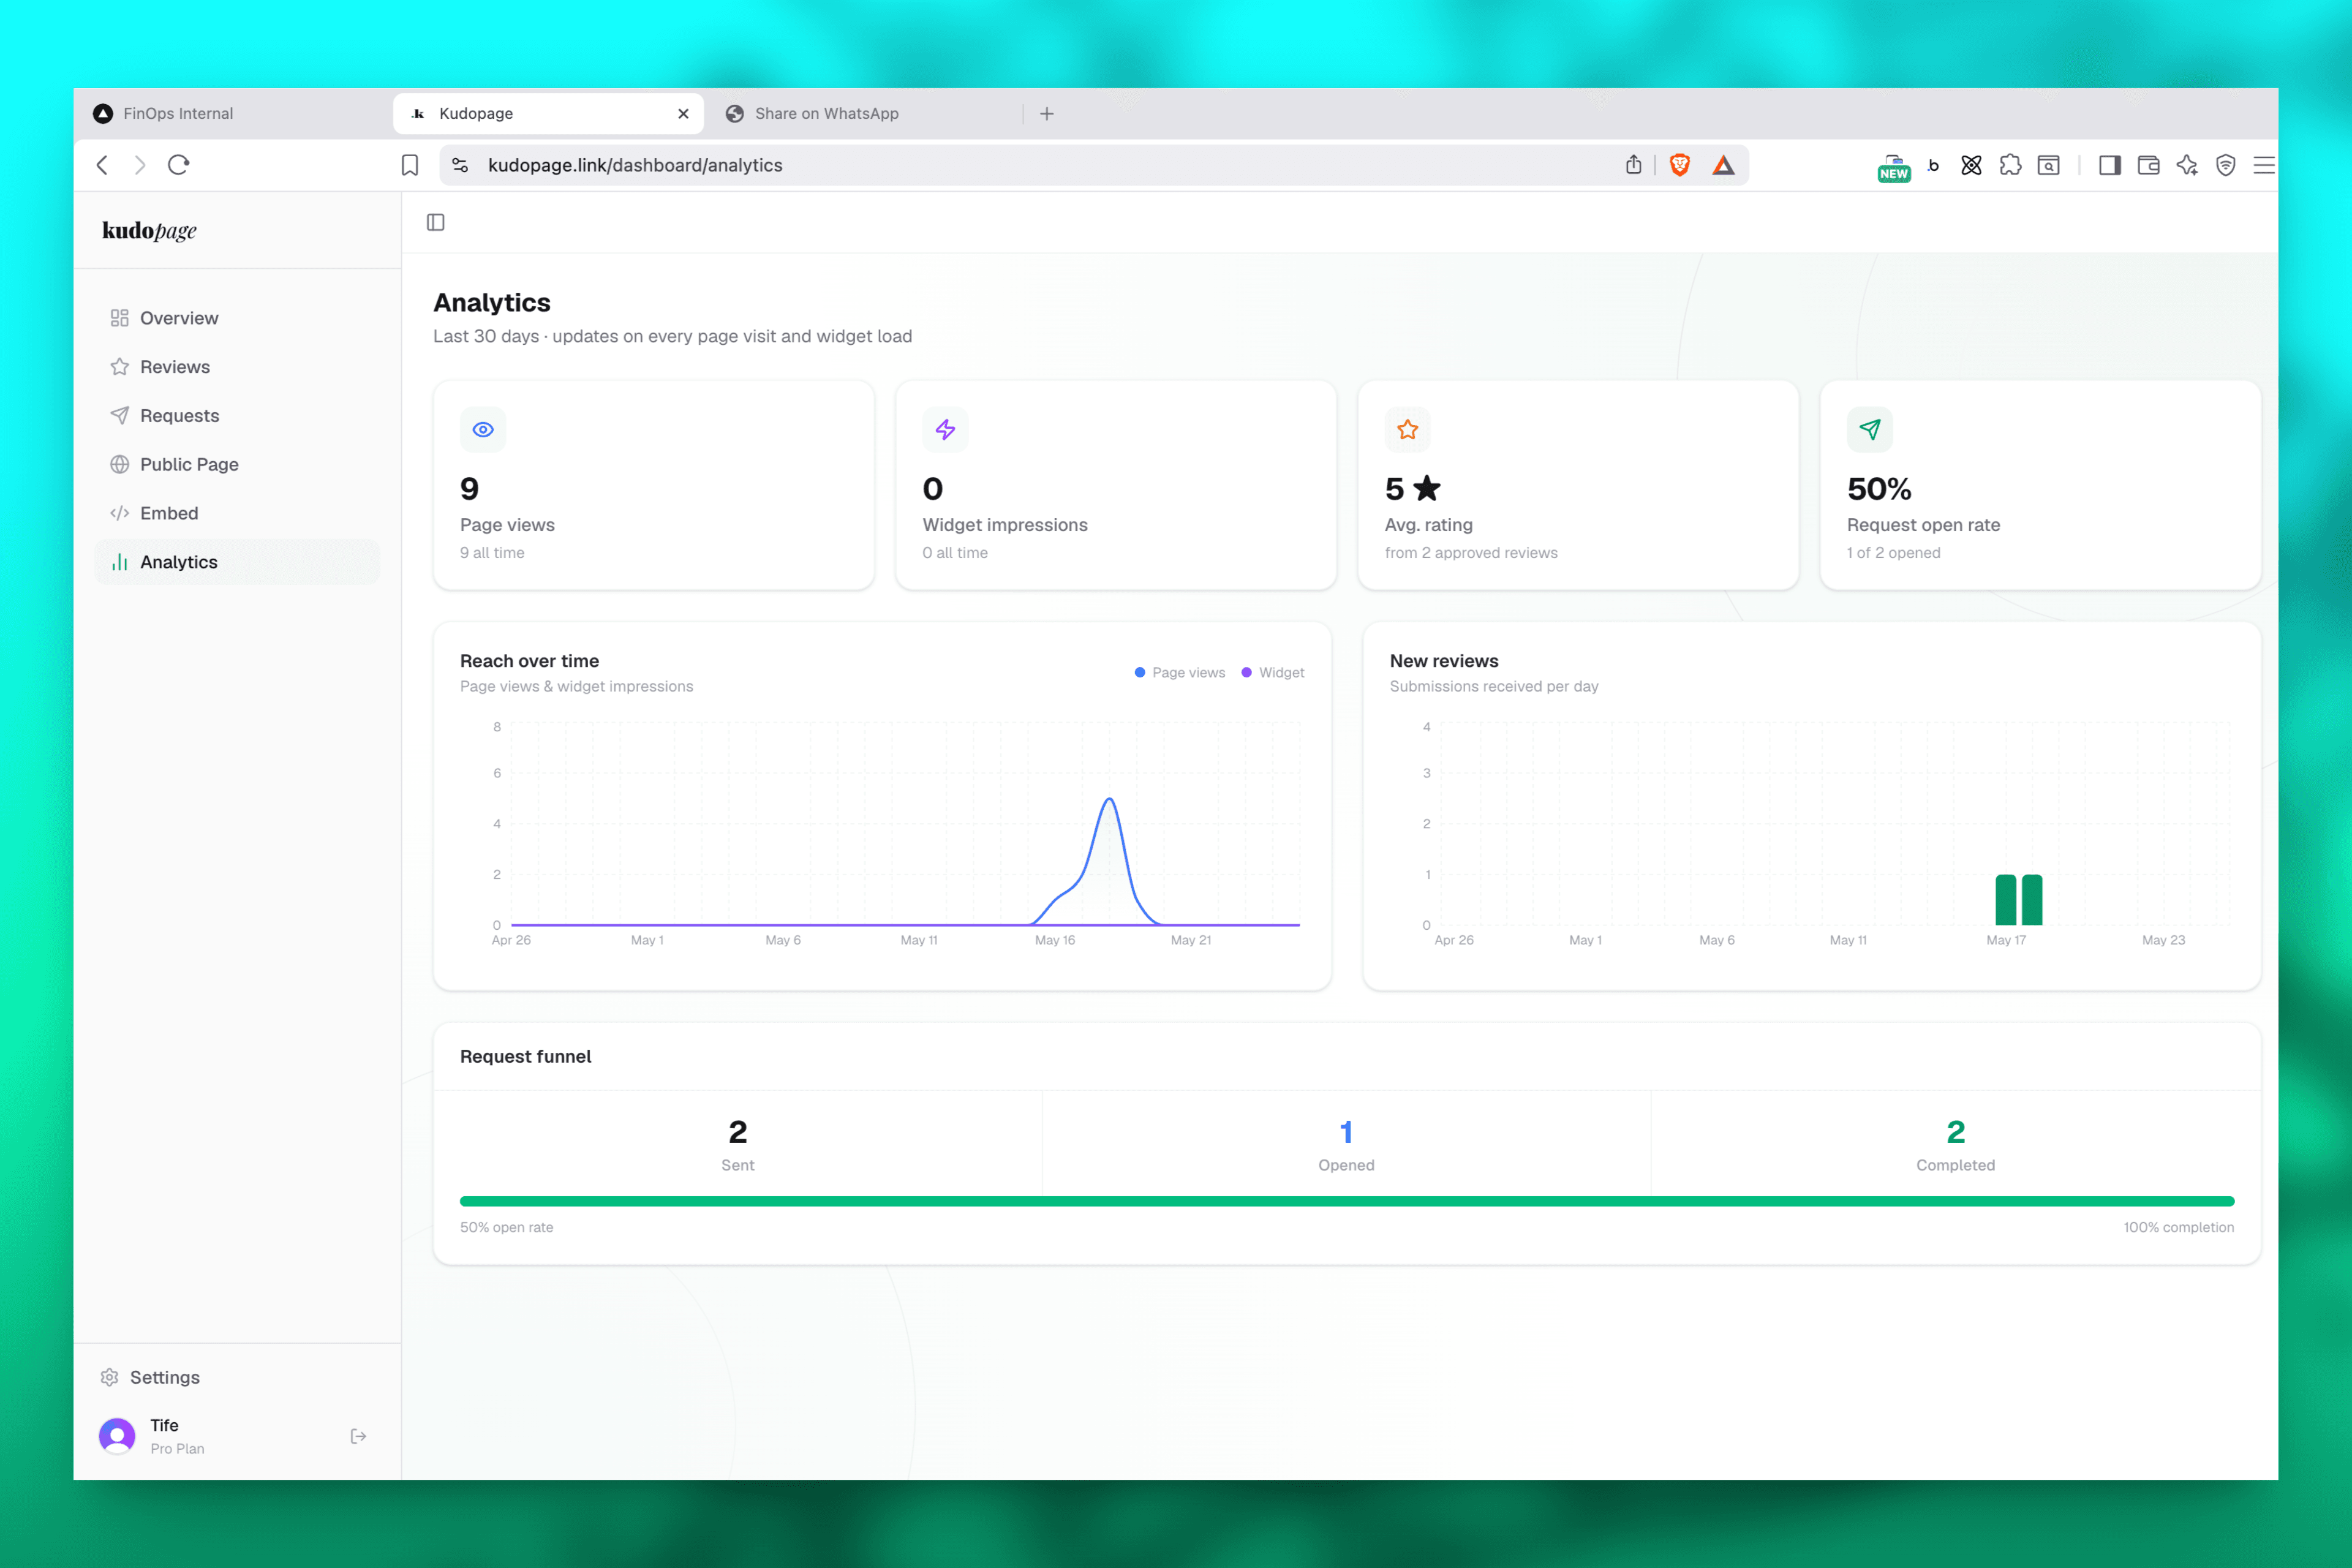Click the '0 all time' text

tap(955, 553)
